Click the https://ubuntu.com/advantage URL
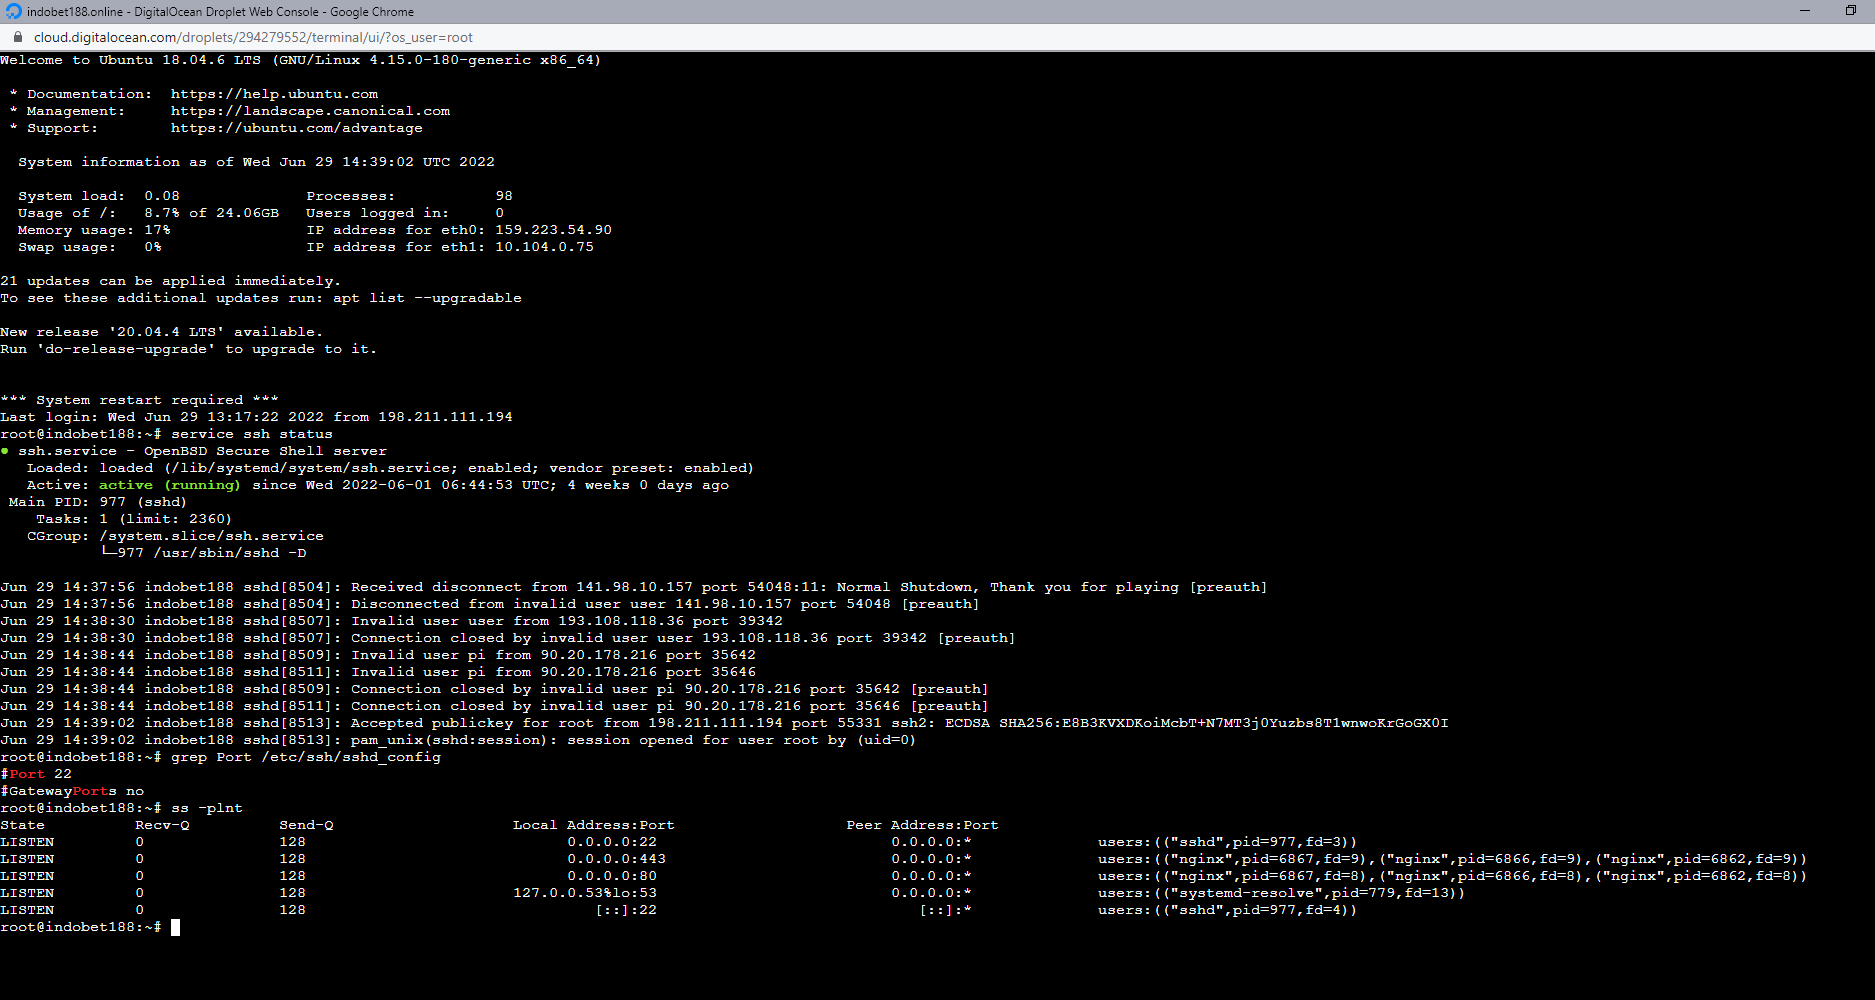Viewport: 1875px width, 1000px height. pos(296,128)
